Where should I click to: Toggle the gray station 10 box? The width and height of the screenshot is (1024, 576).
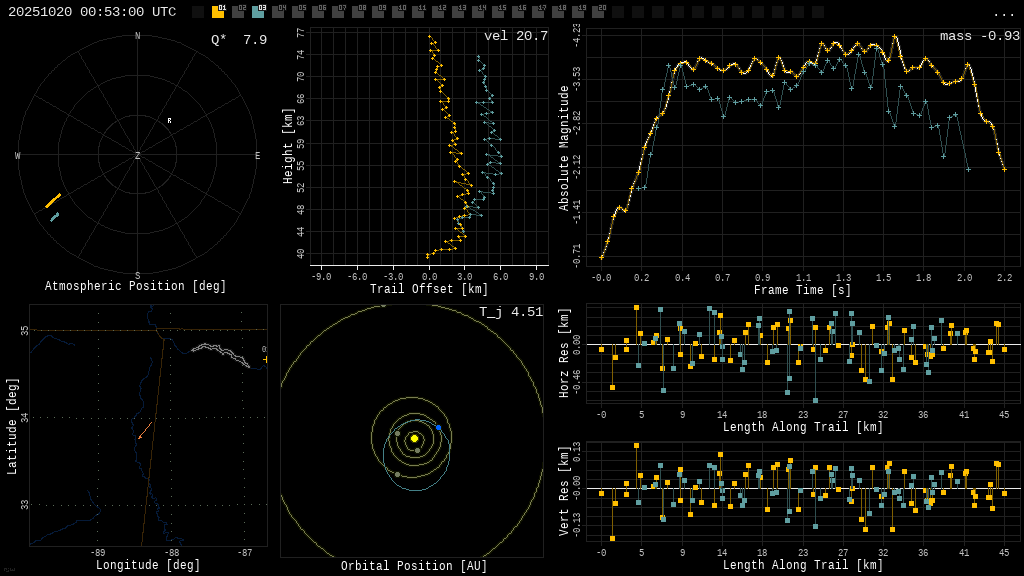coord(398,12)
